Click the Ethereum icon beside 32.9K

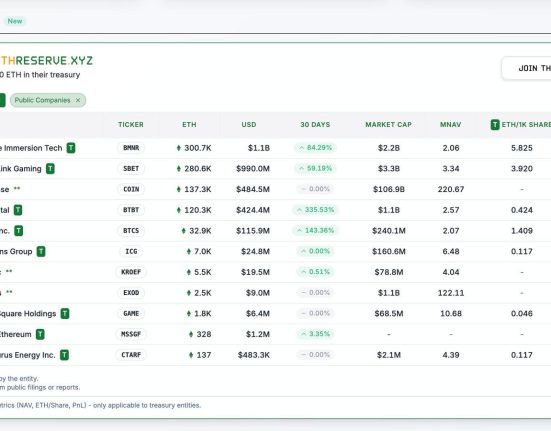coord(183,231)
